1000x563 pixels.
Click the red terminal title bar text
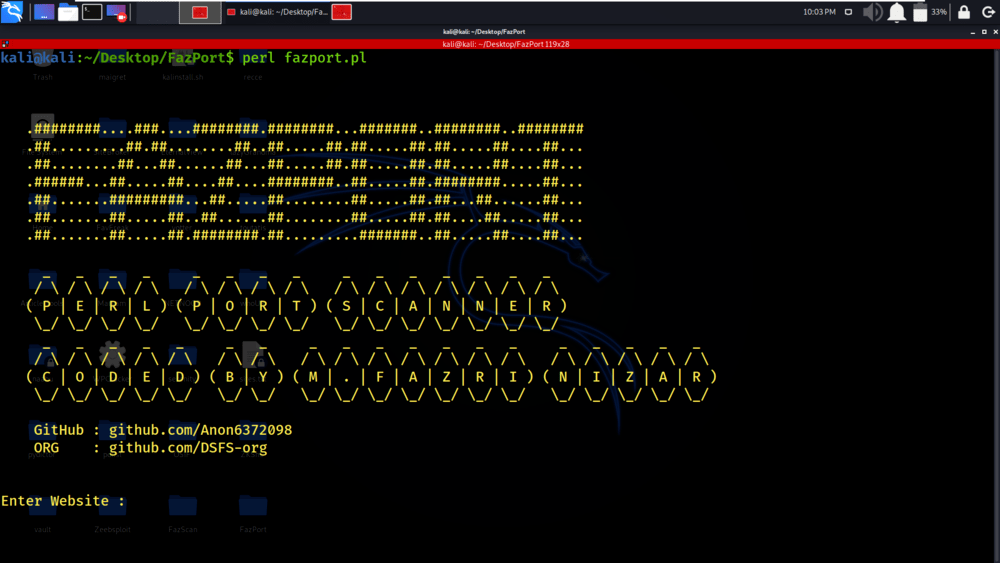[506, 44]
